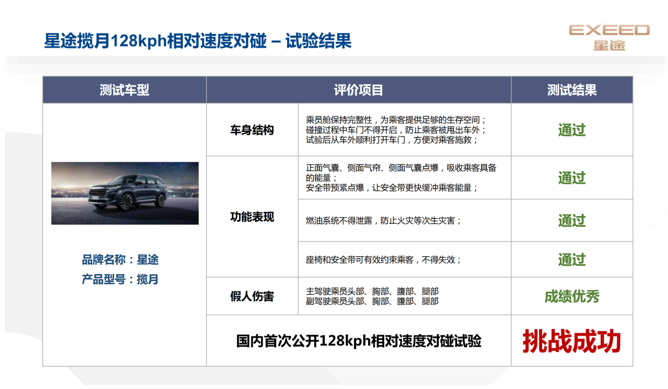The height and width of the screenshot is (389, 668).
Task: Click the 通过 result for airbag deployment row
Action: click(572, 178)
